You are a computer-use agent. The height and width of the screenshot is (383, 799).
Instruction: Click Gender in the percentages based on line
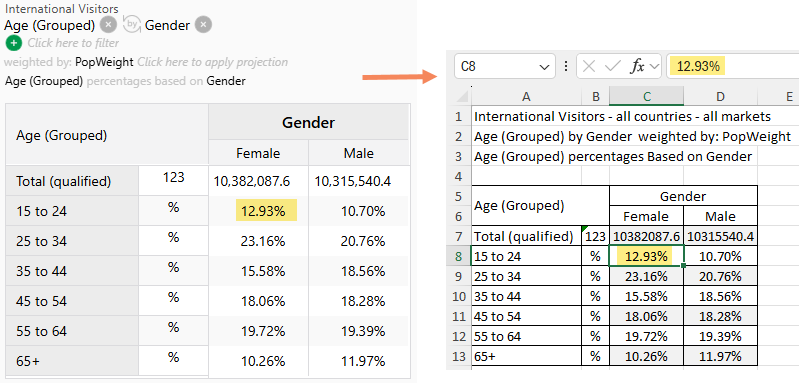pos(226,81)
